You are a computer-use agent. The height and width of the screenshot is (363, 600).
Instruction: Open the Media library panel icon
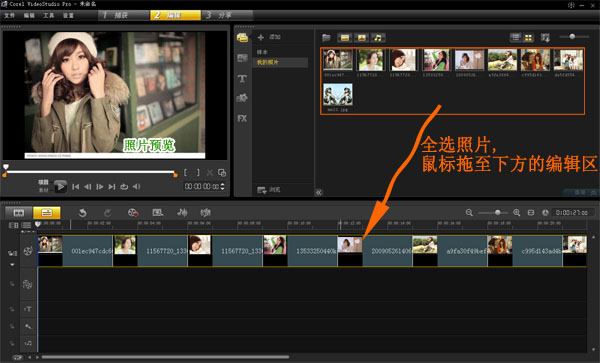pos(242,37)
